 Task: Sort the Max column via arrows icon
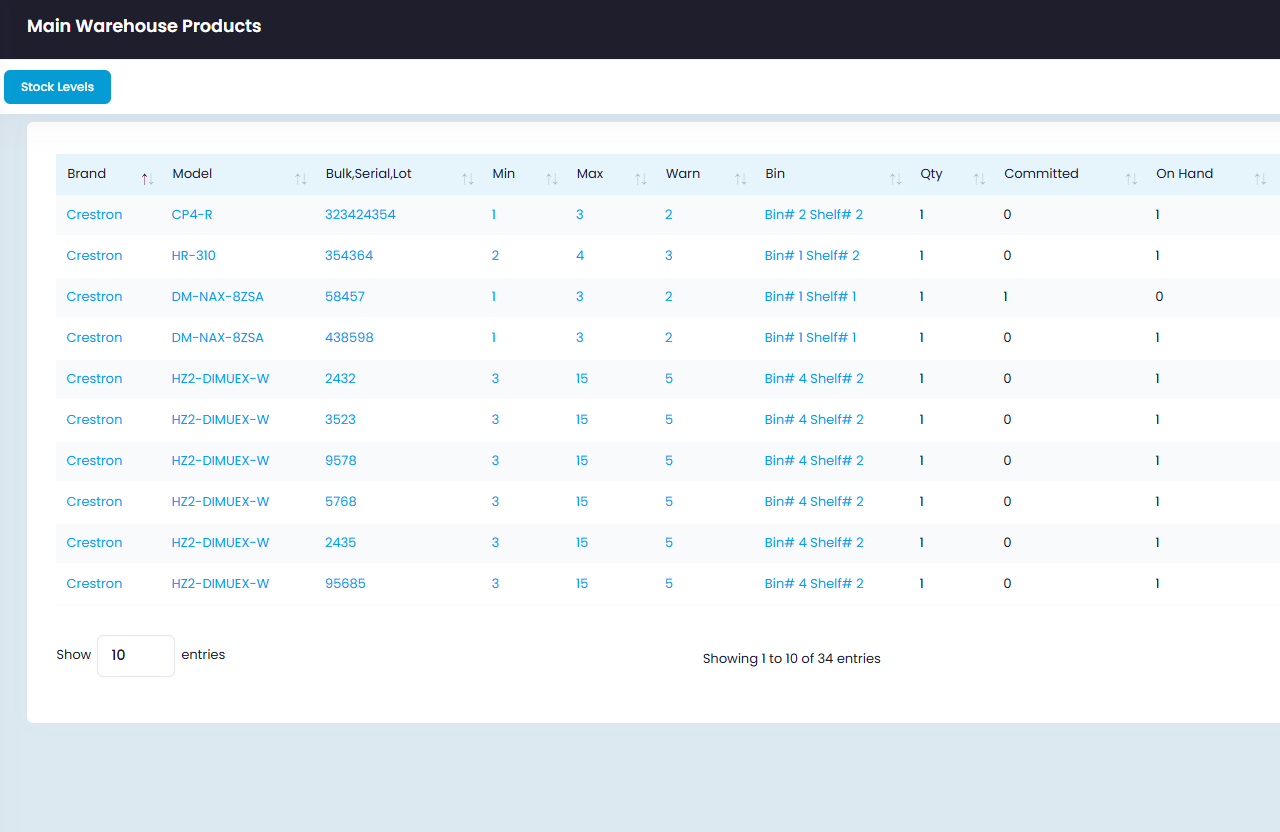641,179
